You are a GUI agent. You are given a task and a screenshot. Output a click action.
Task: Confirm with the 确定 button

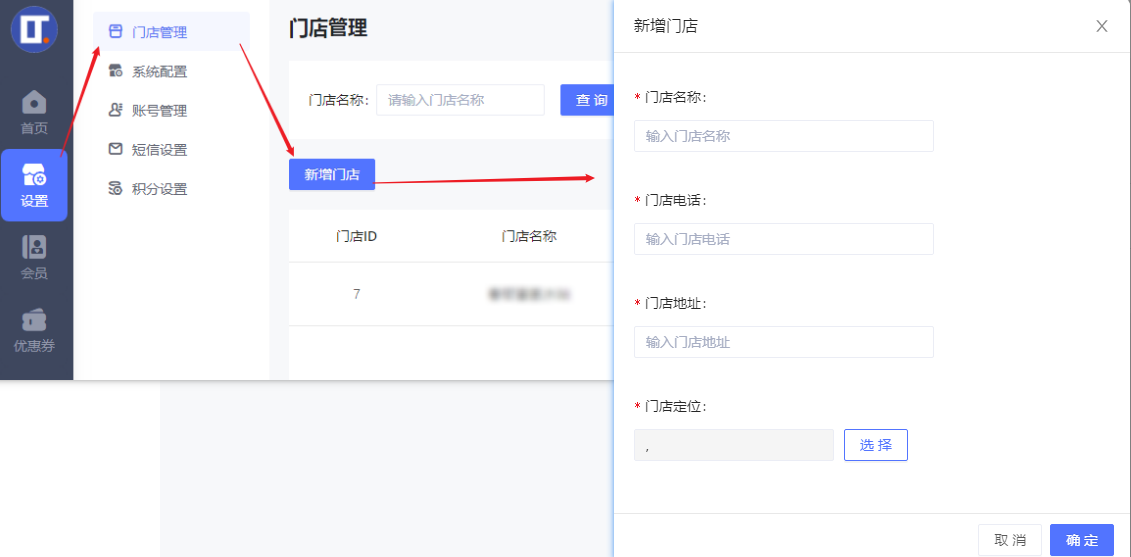coord(1082,540)
